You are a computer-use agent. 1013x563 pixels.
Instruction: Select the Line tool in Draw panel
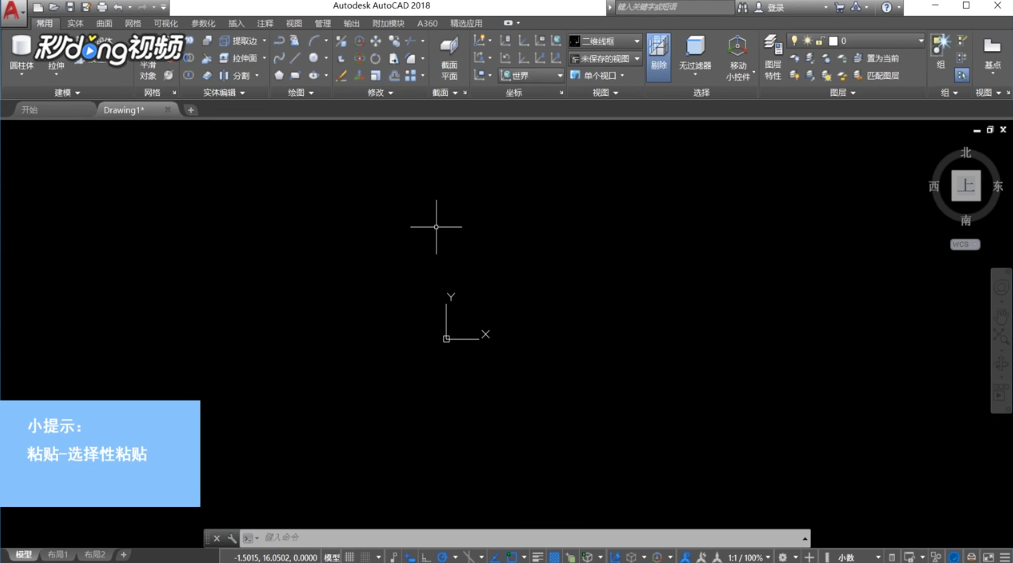pyautogui.click(x=295, y=58)
